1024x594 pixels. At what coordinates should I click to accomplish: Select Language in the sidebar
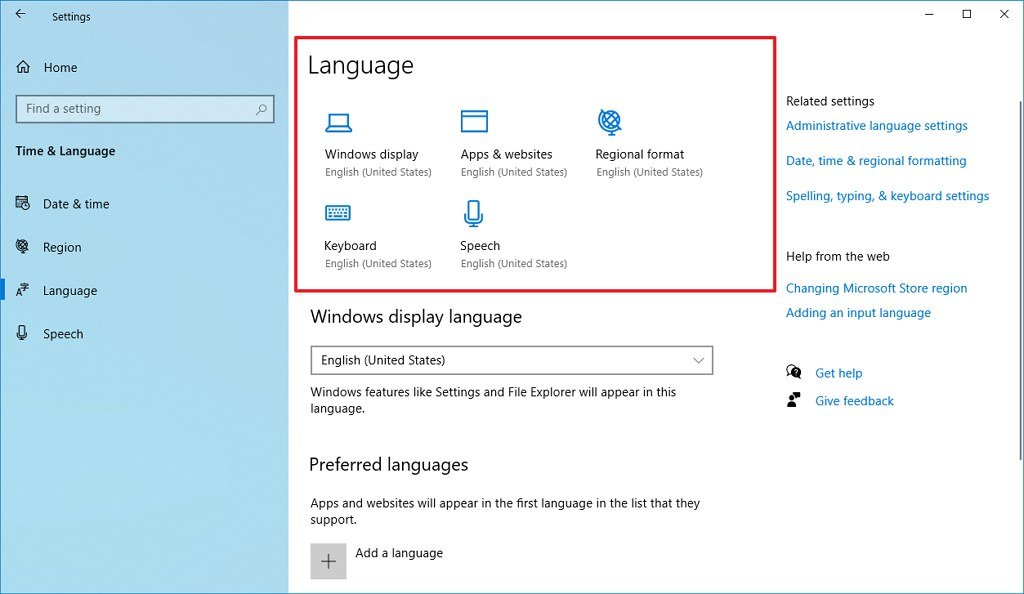(x=69, y=291)
